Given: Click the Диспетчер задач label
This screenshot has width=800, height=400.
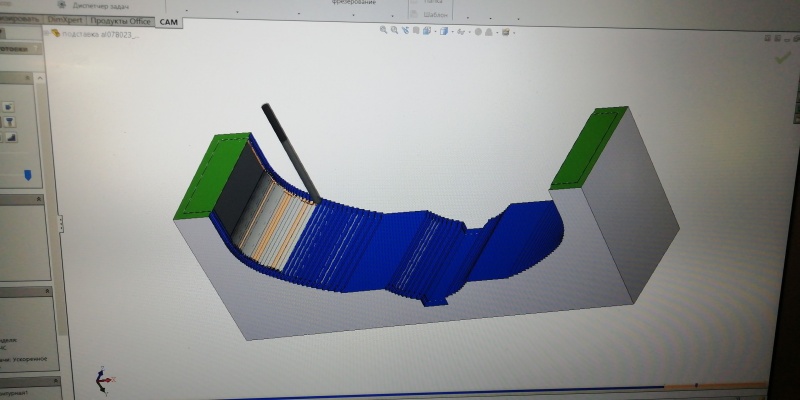Looking at the screenshot, I should [101, 6].
